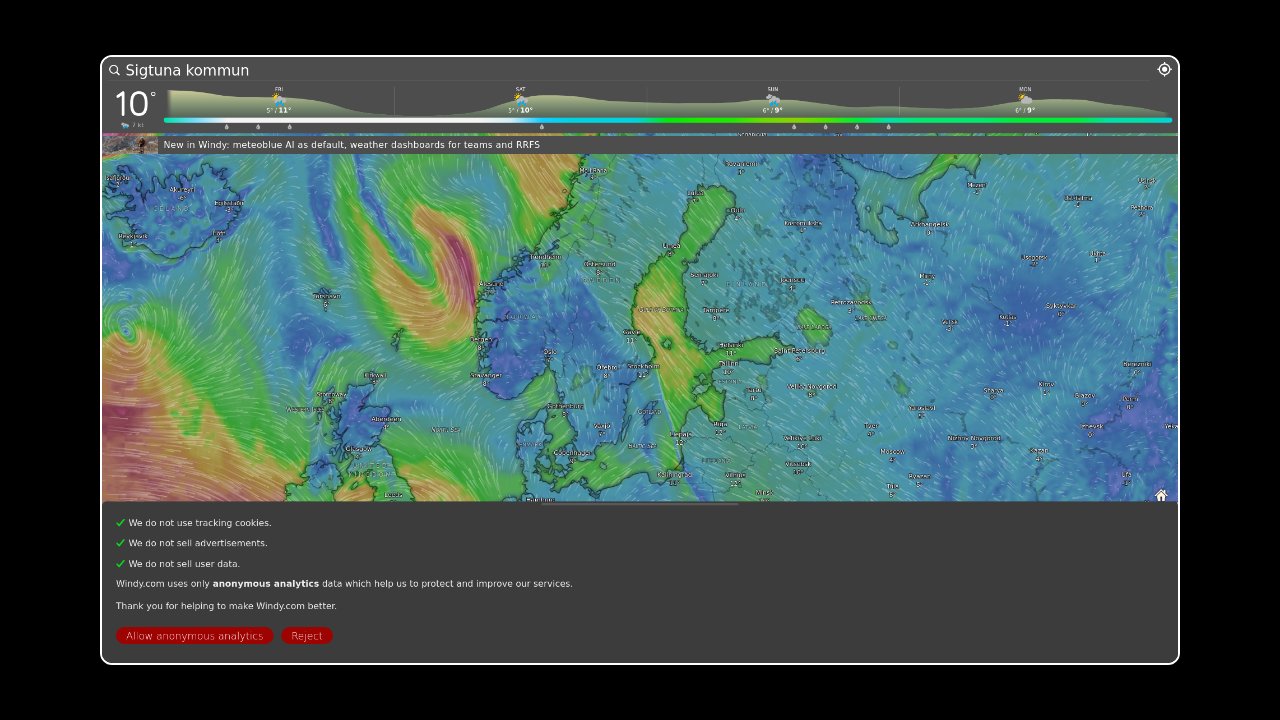Open the Vilnius map label

click(735, 475)
